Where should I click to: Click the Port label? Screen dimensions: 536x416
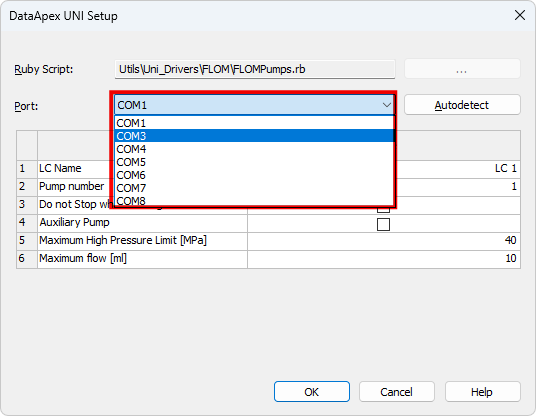(26, 106)
